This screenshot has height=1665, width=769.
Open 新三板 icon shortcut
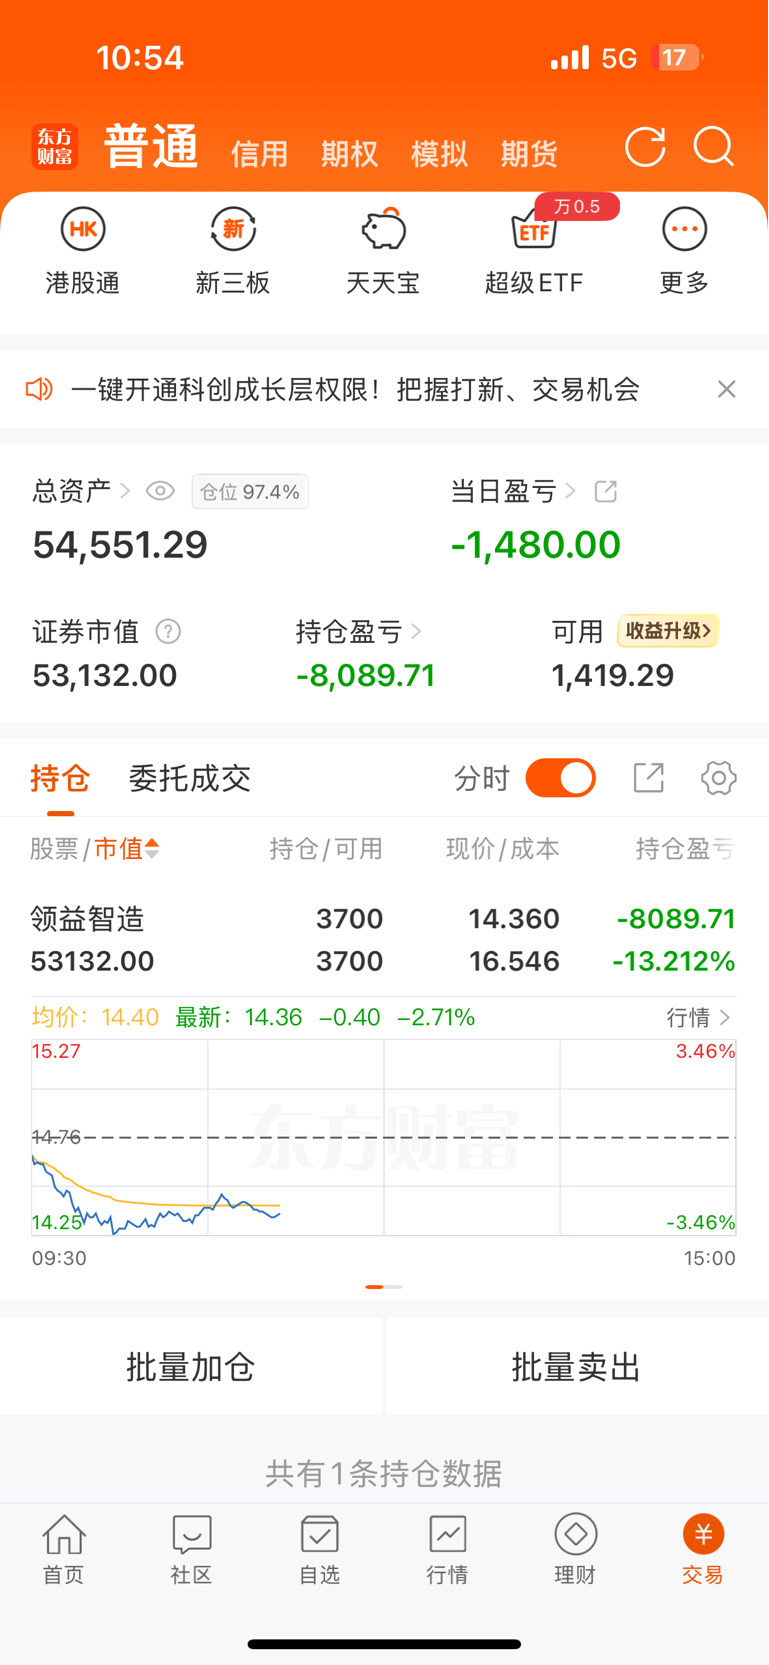233,229
